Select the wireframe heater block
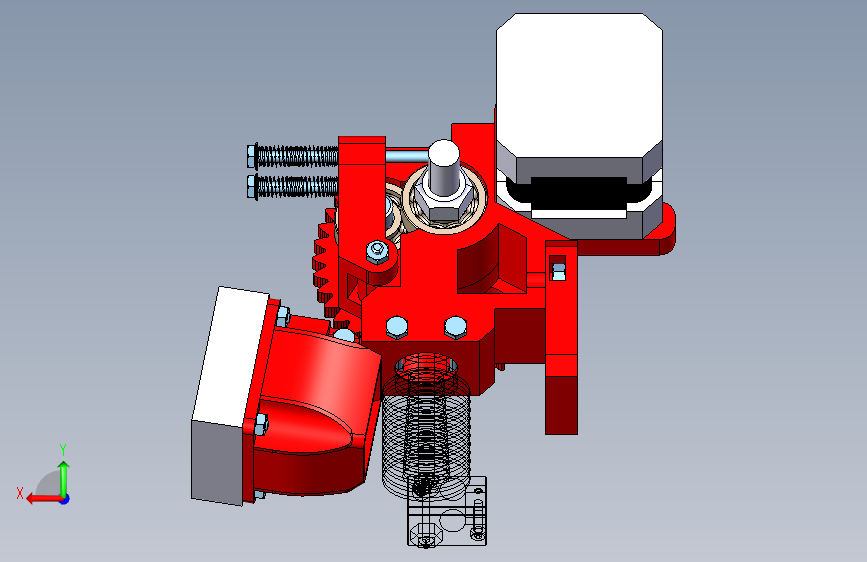The width and height of the screenshot is (867, 562). coord(447,512)
